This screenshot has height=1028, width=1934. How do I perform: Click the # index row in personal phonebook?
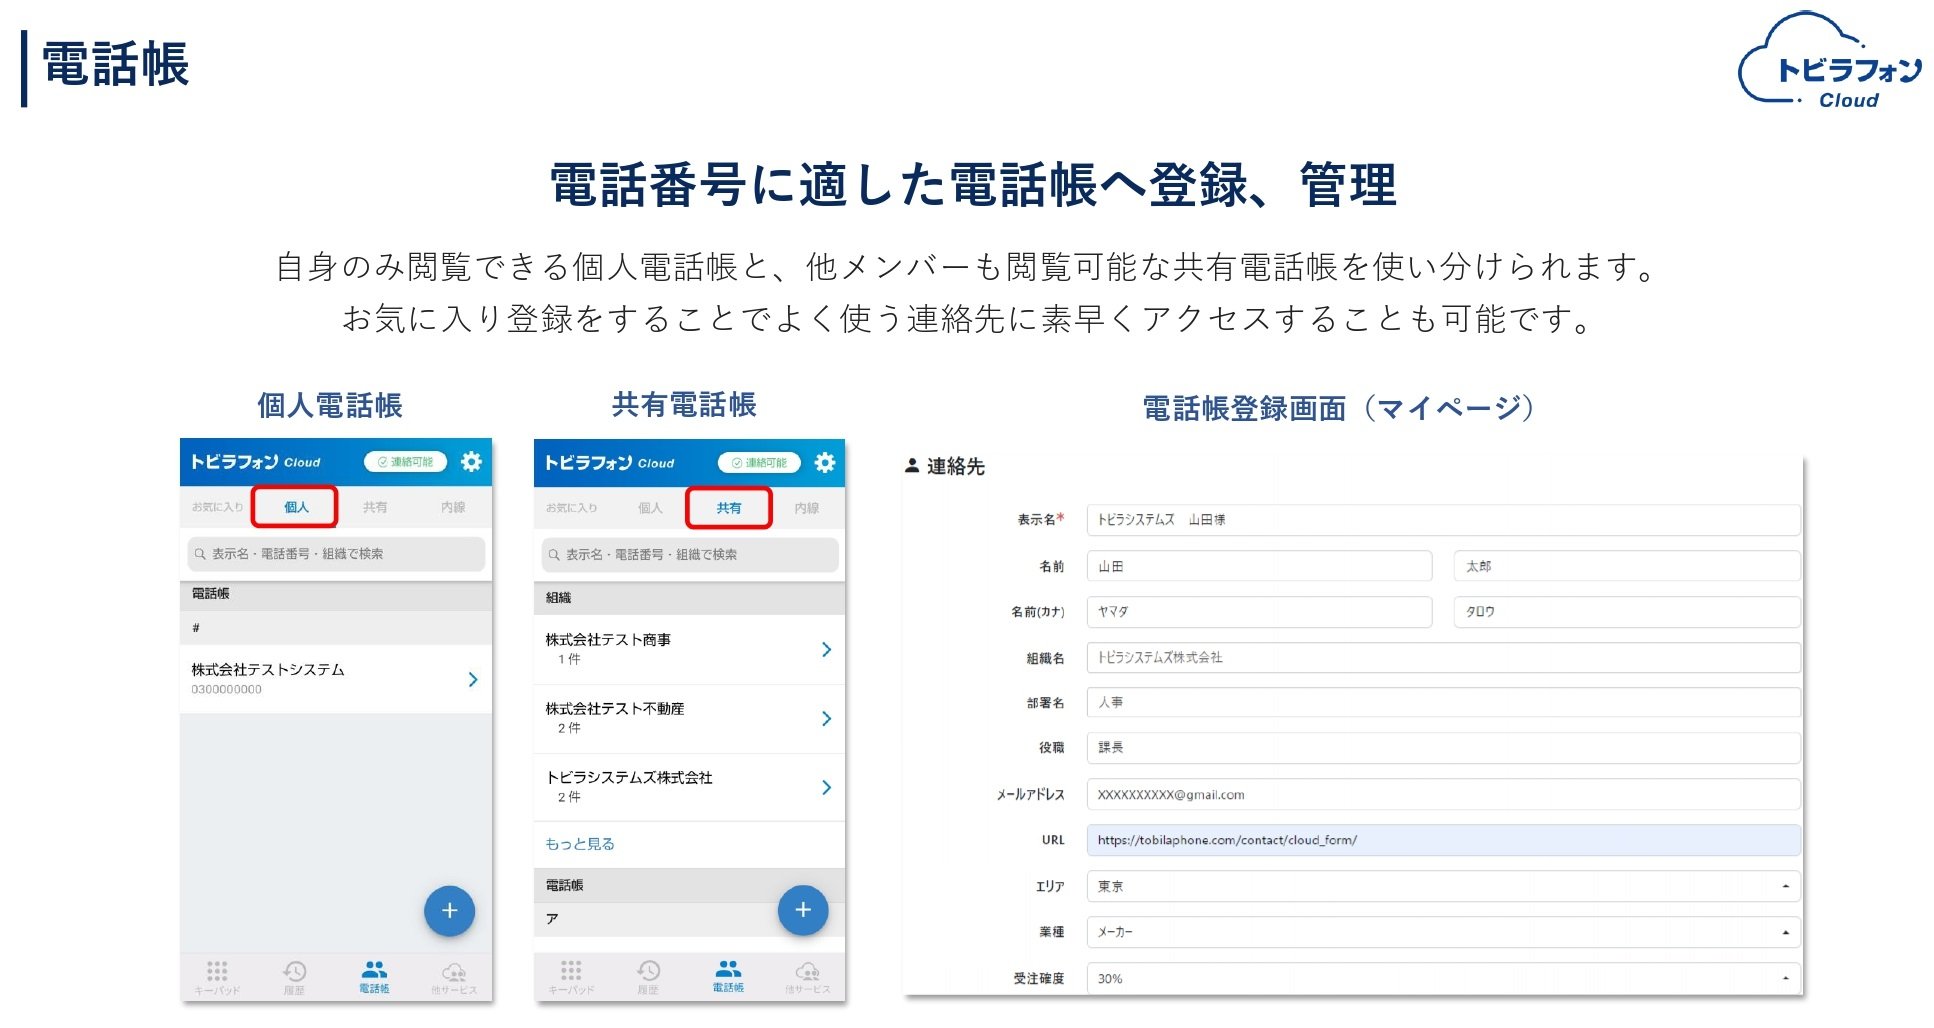[336, 628]
